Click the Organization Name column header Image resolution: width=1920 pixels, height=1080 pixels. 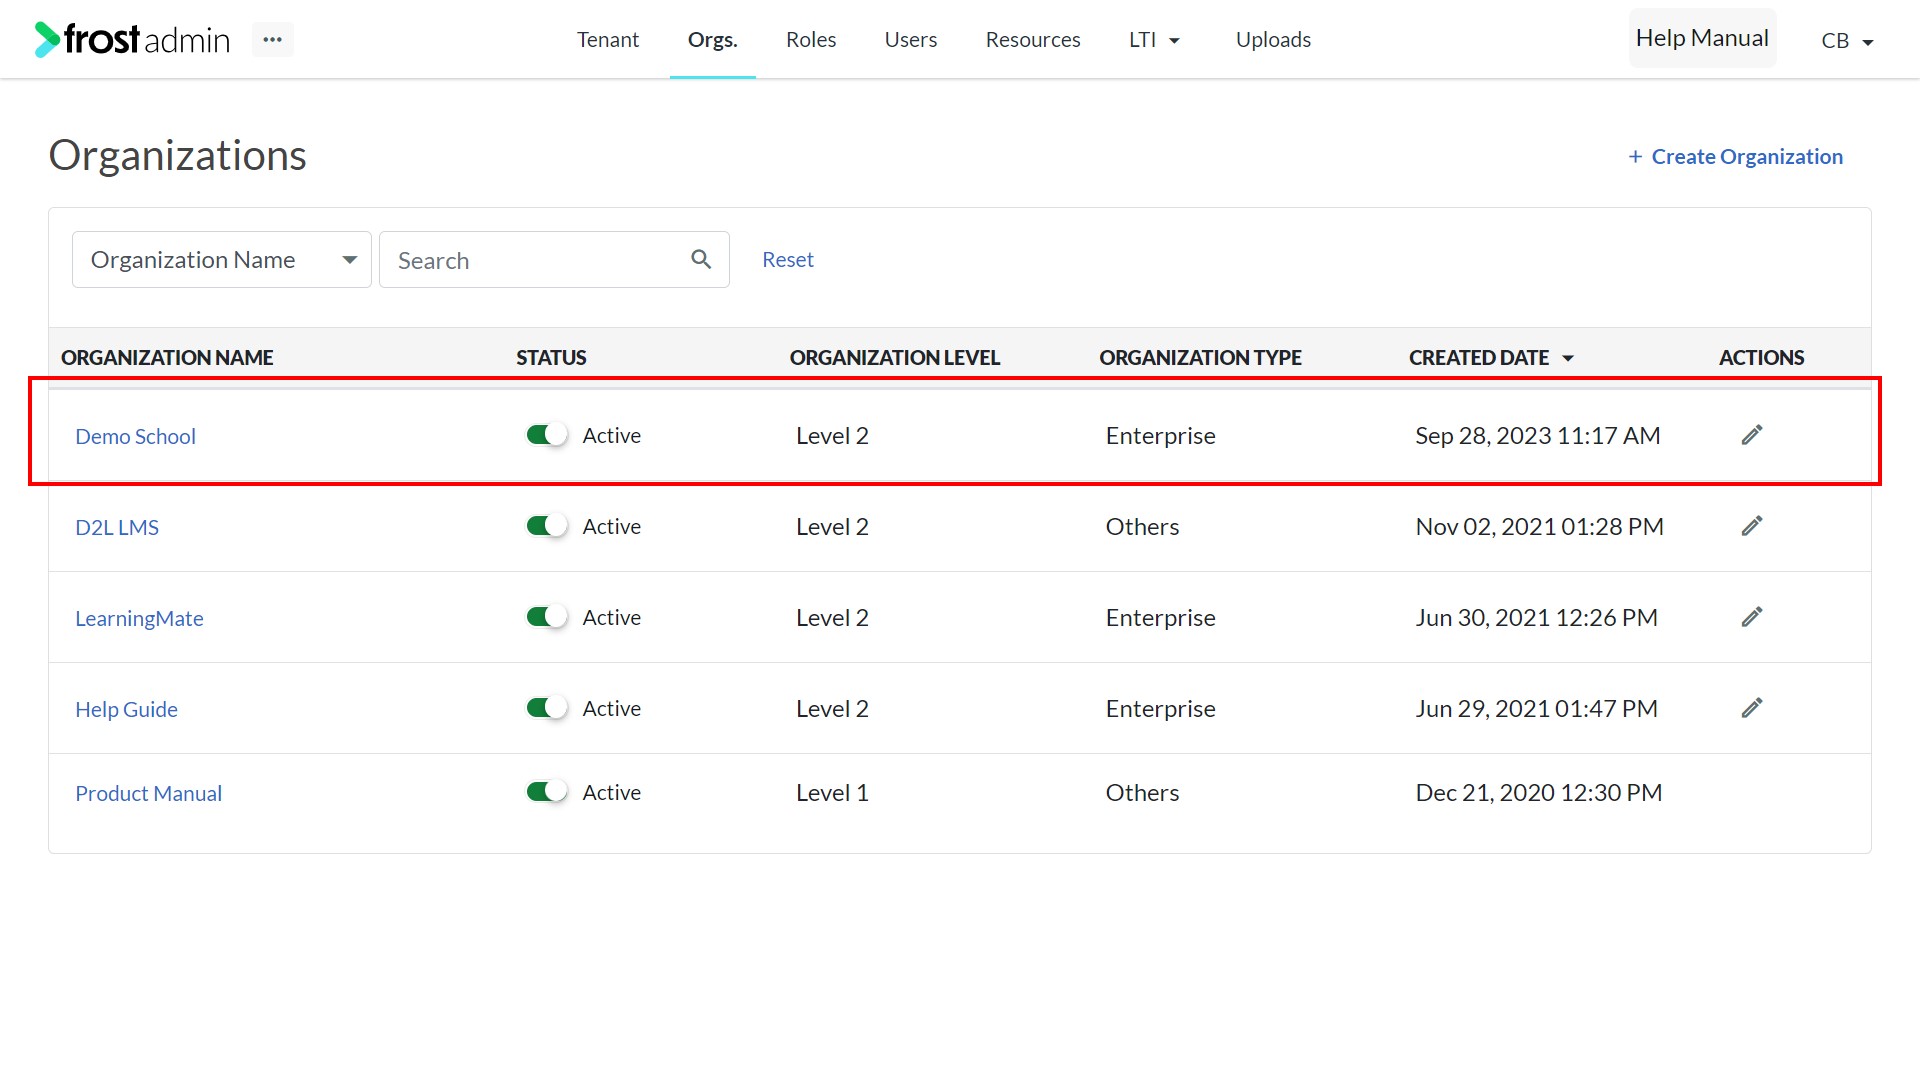point(167,358)
